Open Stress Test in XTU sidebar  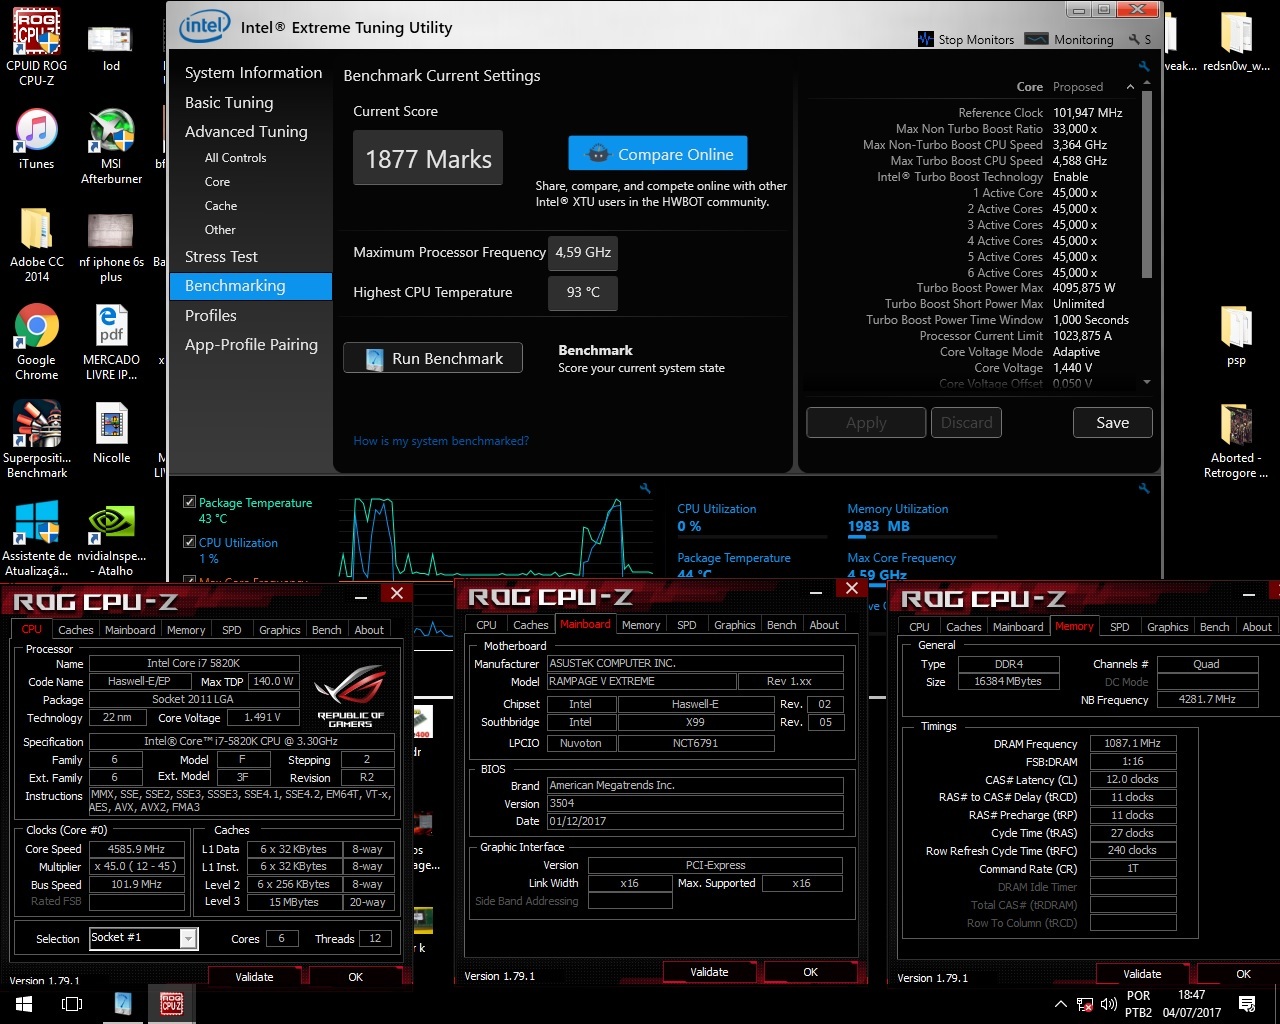pos(221,256)
